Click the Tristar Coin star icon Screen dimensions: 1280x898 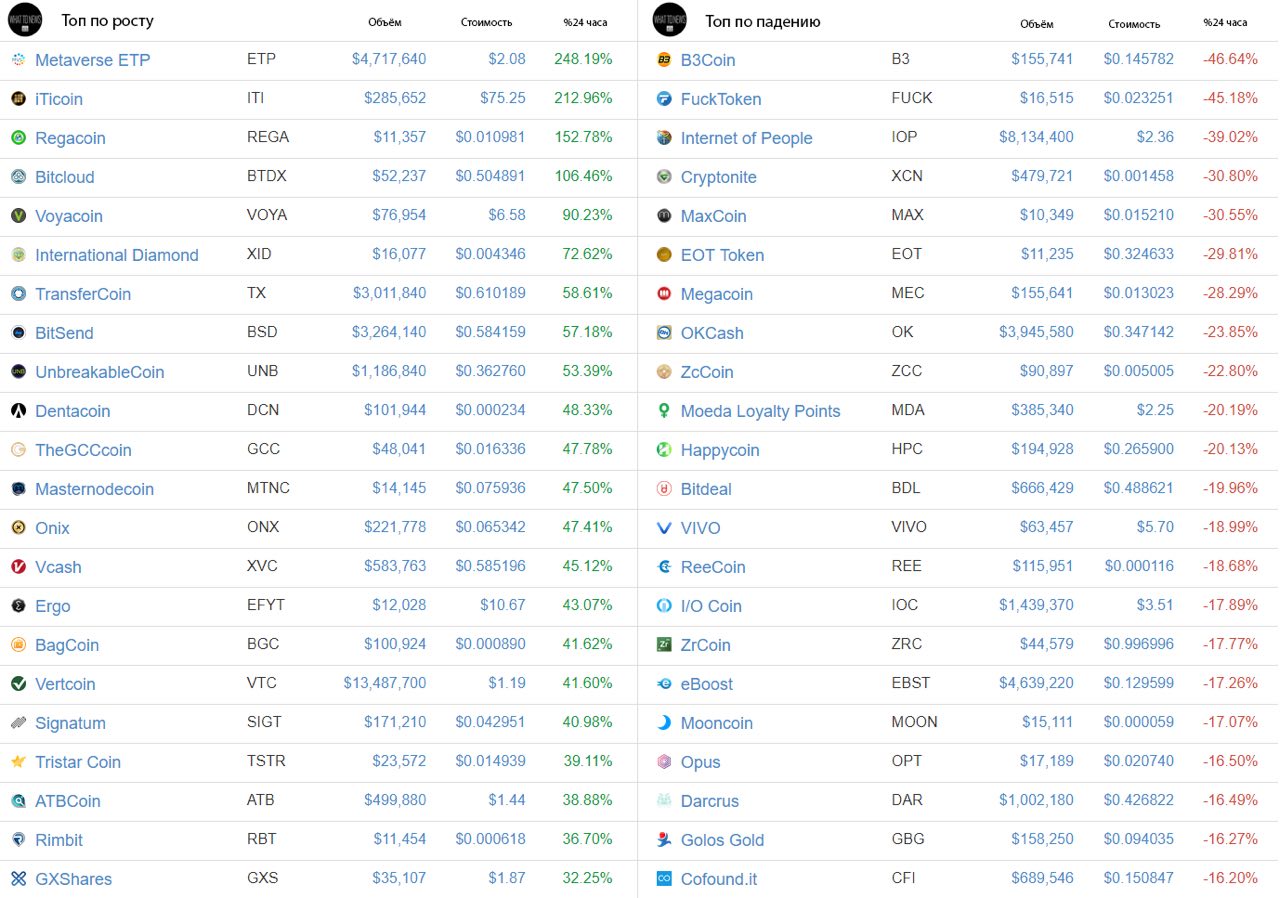click(18, 762)
